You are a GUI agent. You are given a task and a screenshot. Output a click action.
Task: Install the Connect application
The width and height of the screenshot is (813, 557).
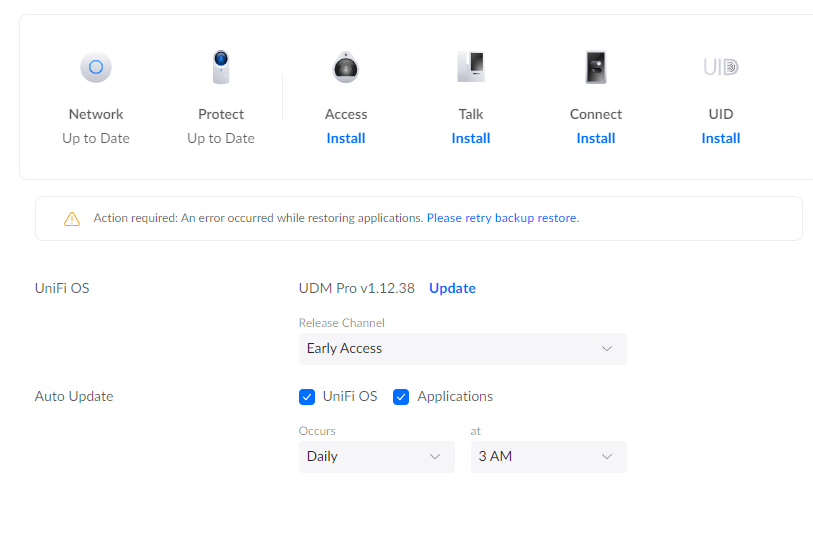(x=596, y=139)
